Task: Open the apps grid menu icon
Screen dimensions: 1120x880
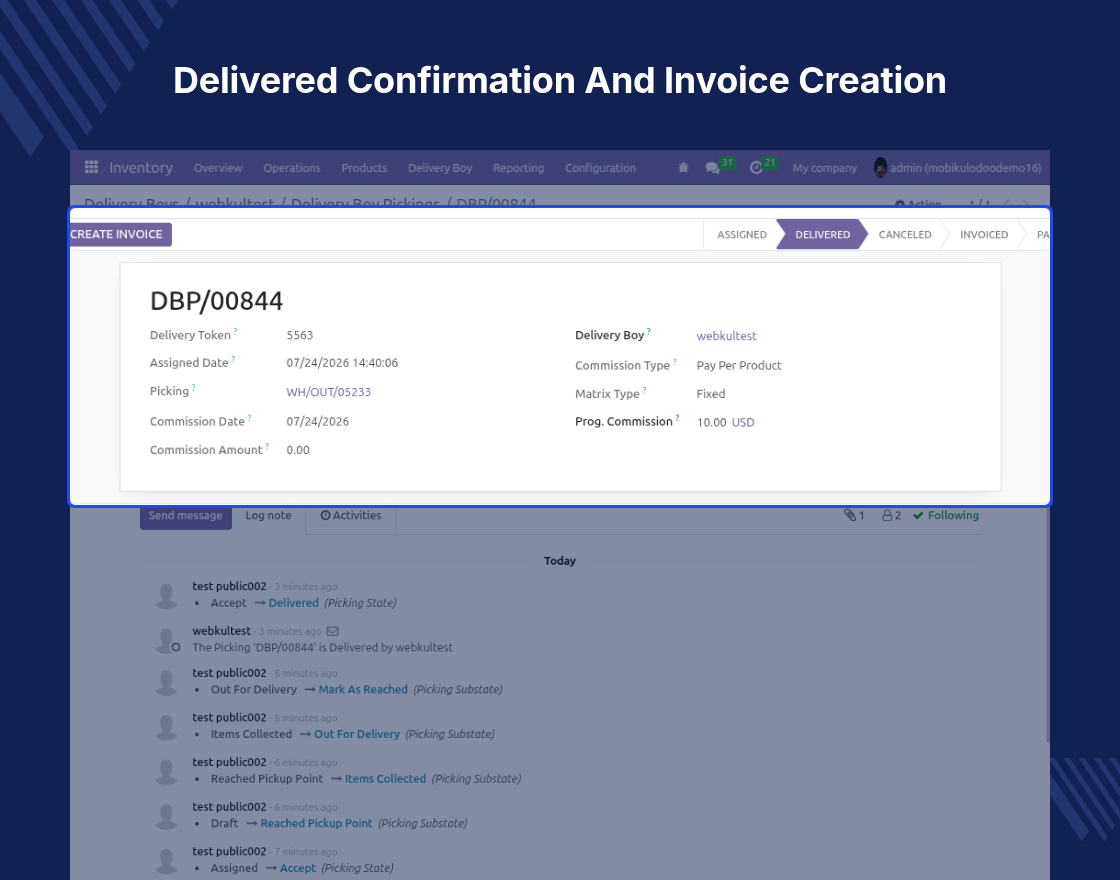Action: point(91,167)
